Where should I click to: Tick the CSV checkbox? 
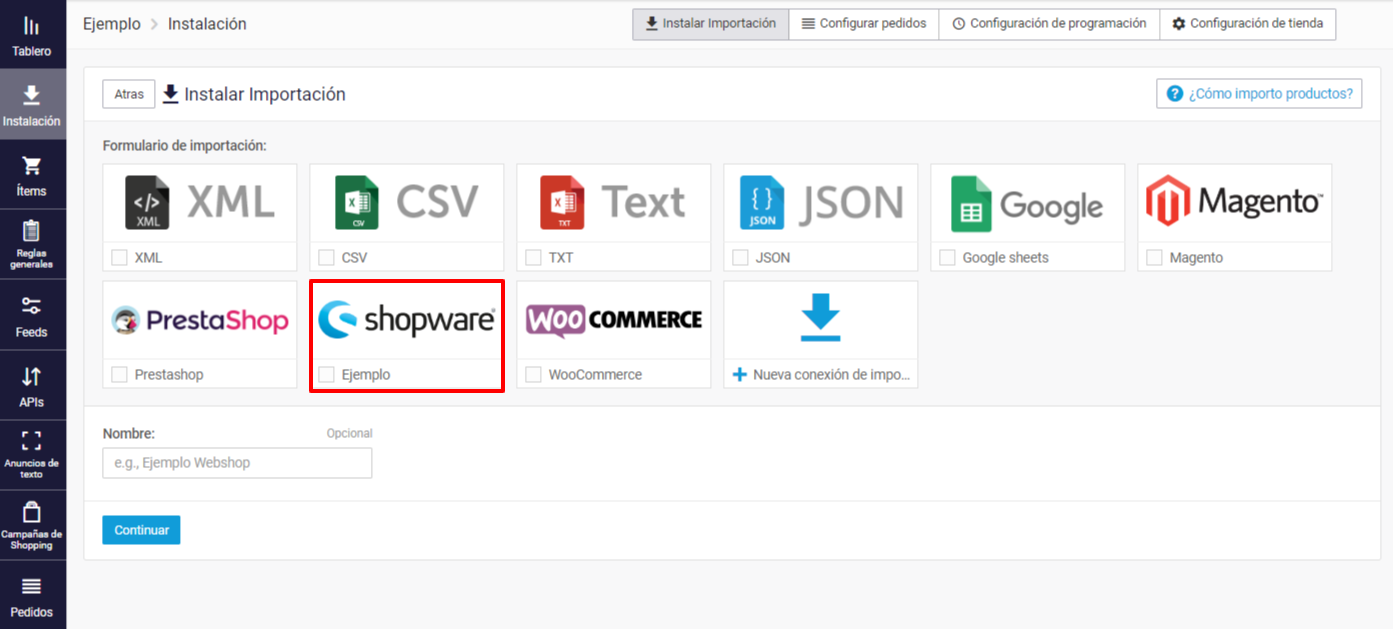pos(326,258)
